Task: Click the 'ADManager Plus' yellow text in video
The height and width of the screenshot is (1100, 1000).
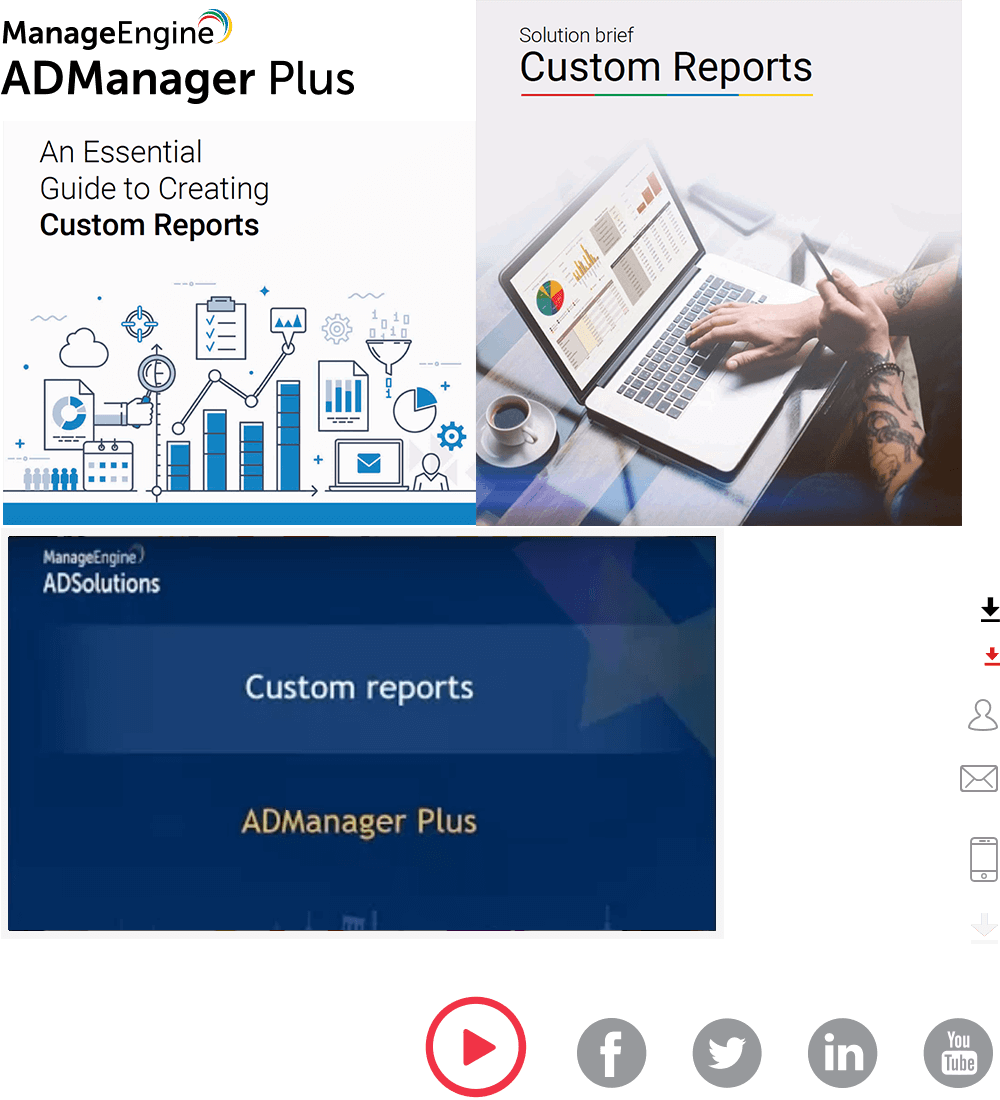Action: pyautogui.click(x=359, y=821)
